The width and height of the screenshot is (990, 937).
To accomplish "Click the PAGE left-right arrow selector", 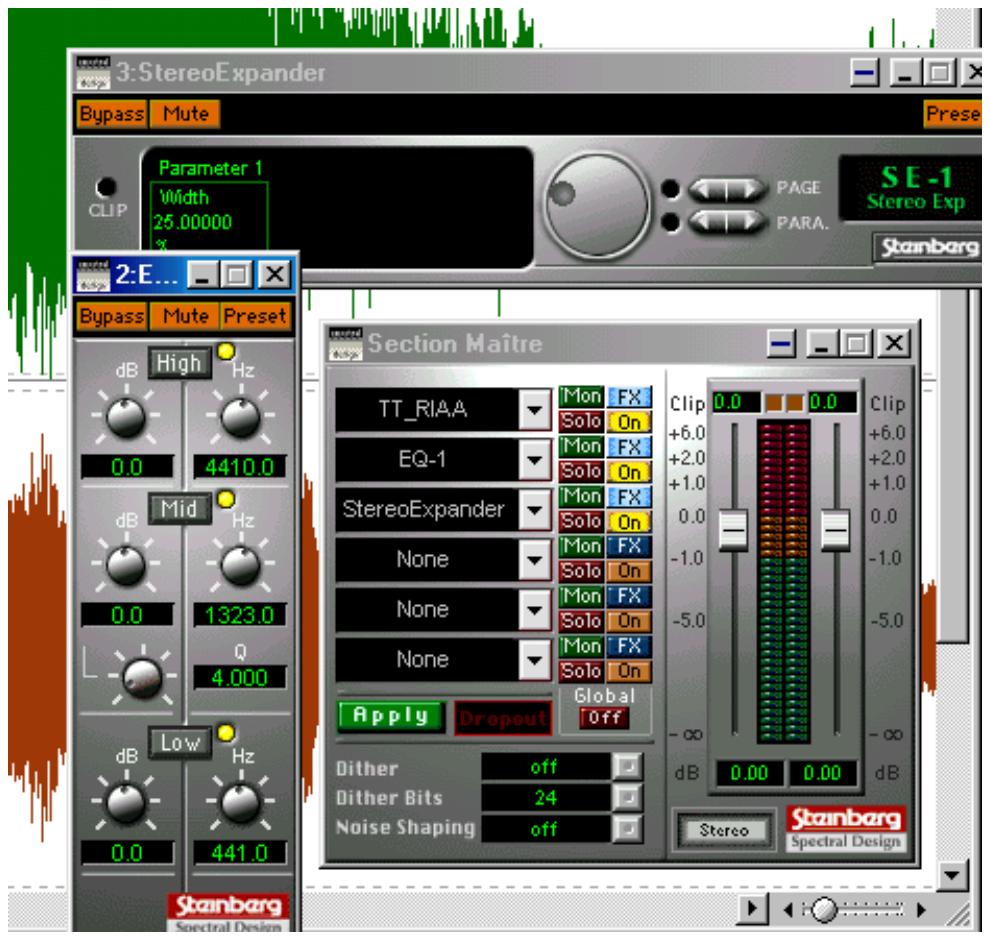I will (x=727, y=188).
